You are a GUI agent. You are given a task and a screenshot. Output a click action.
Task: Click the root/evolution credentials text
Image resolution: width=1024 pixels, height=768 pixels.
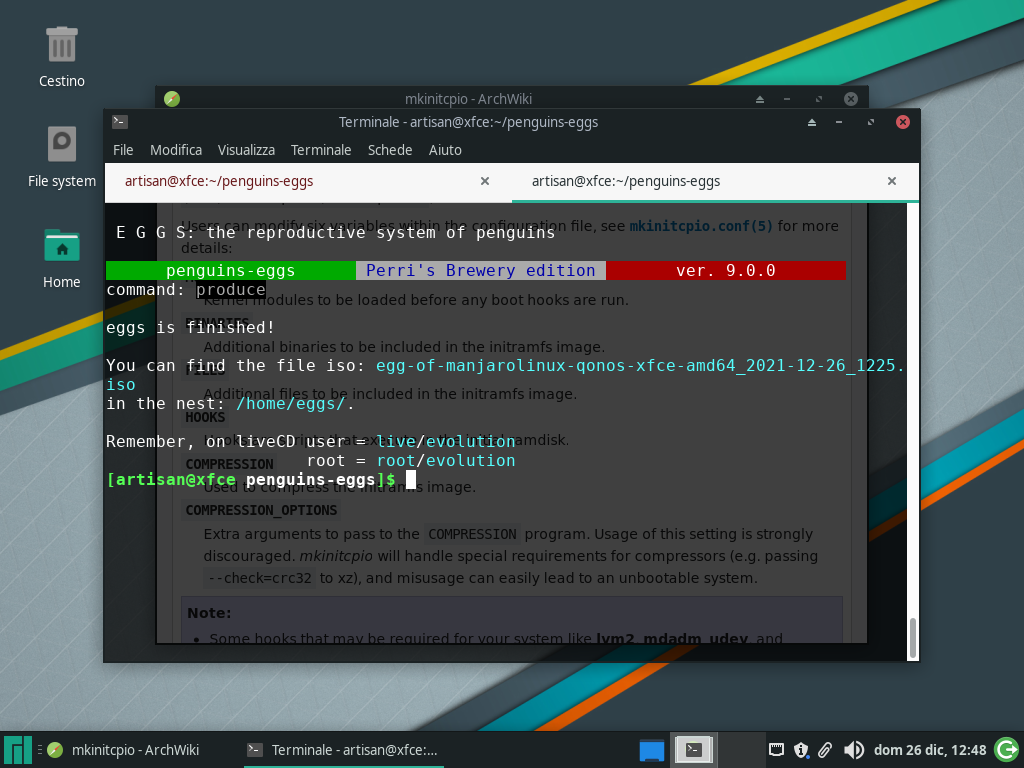coord(446,460)
